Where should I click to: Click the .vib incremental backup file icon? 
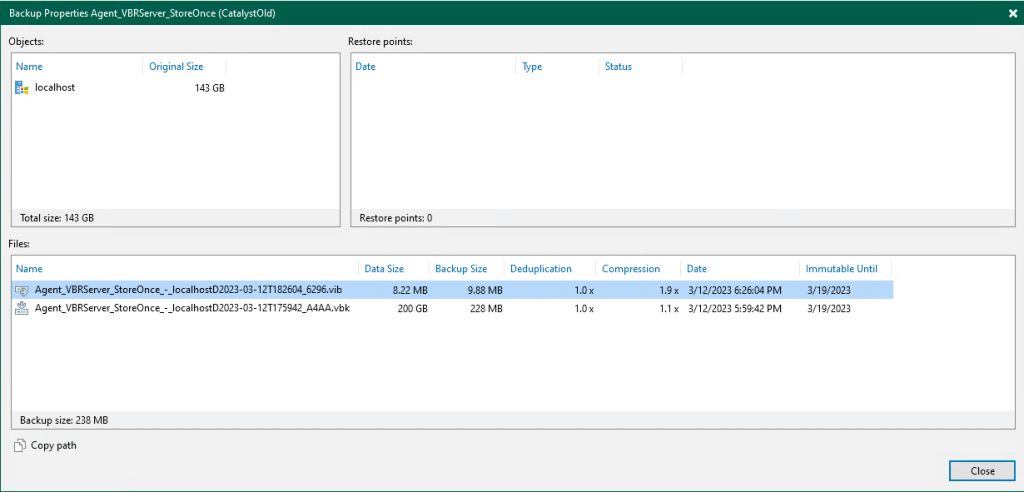[x=22, y=290]
